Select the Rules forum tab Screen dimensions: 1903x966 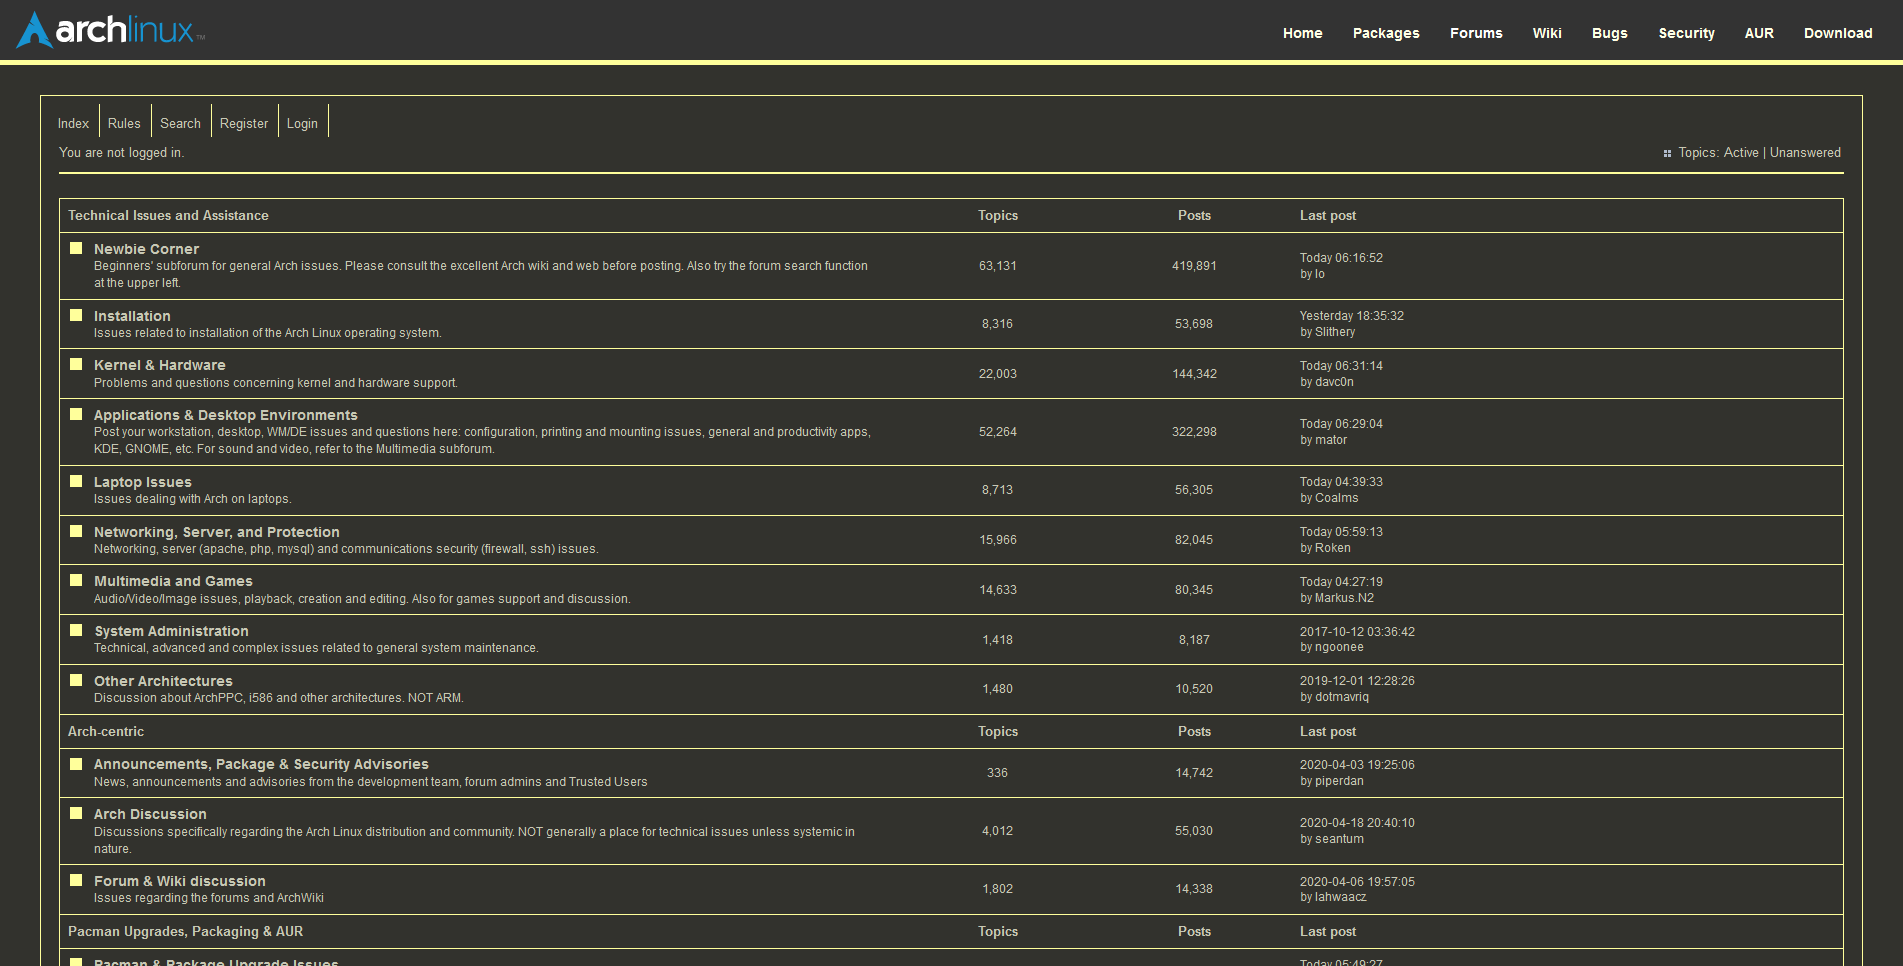point(124,123)
